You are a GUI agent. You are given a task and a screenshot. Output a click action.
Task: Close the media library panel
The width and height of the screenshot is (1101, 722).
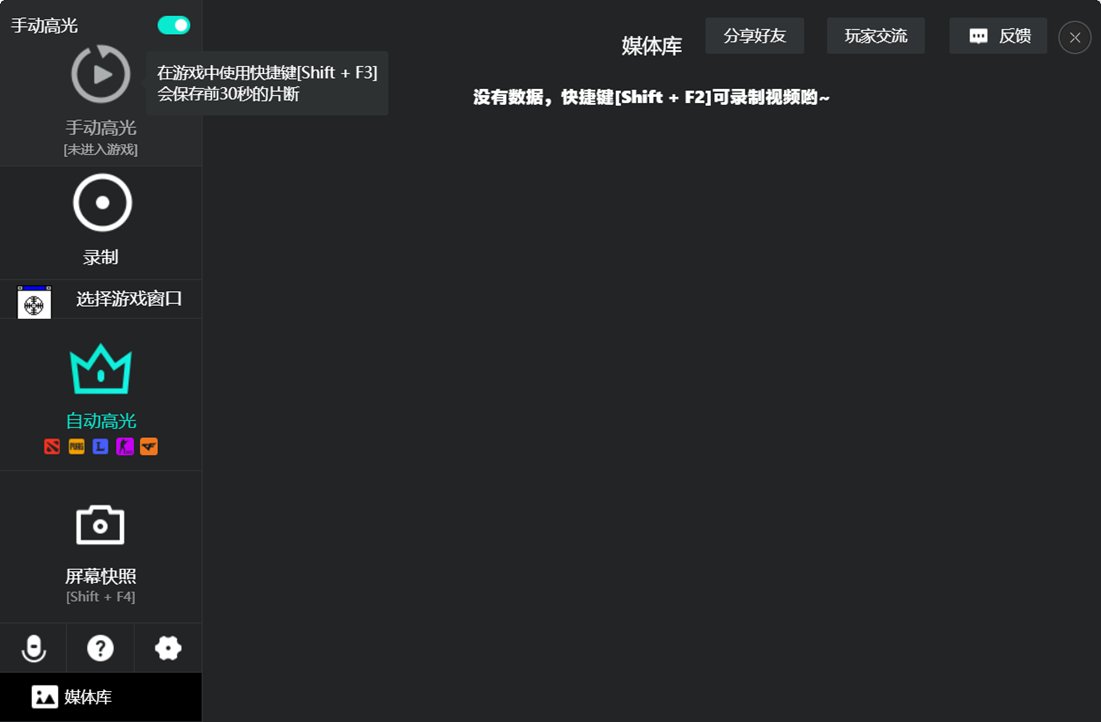tap(1075, 38)
